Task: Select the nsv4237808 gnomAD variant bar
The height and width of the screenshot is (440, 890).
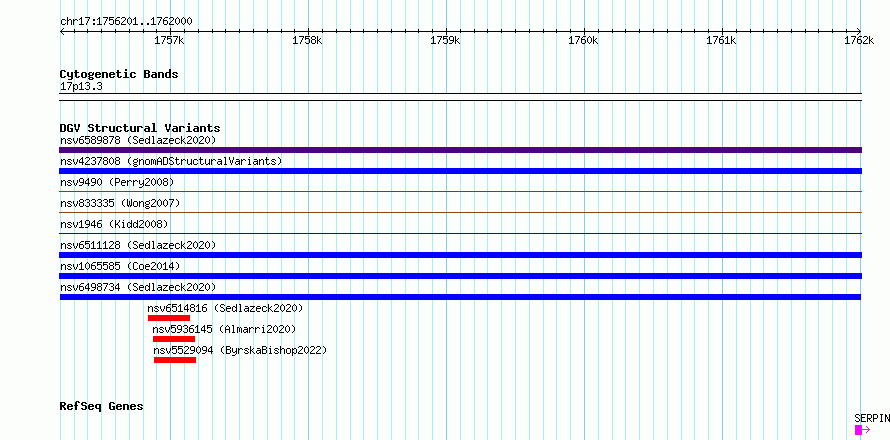Action: point(460,171)
